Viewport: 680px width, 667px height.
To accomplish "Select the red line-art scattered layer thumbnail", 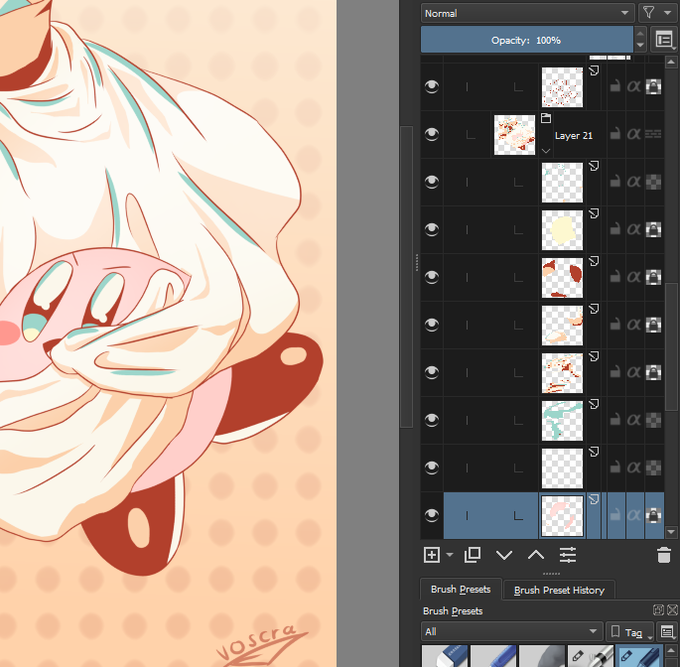I will pos(562,373).
